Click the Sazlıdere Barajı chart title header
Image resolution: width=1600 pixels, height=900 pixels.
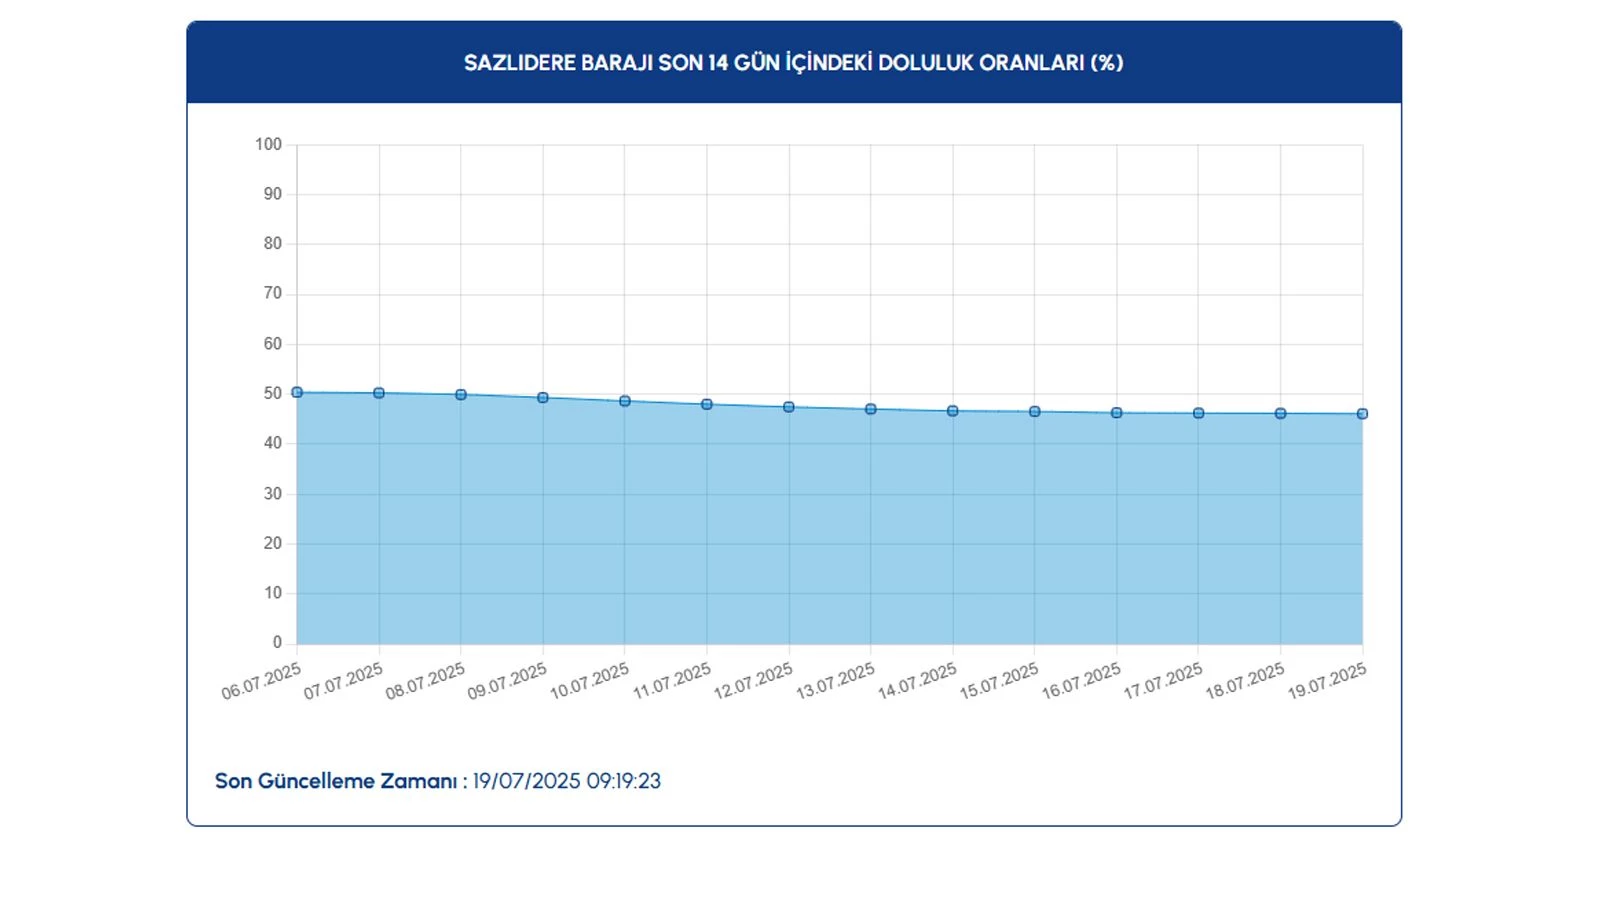[x=793, y=63]
